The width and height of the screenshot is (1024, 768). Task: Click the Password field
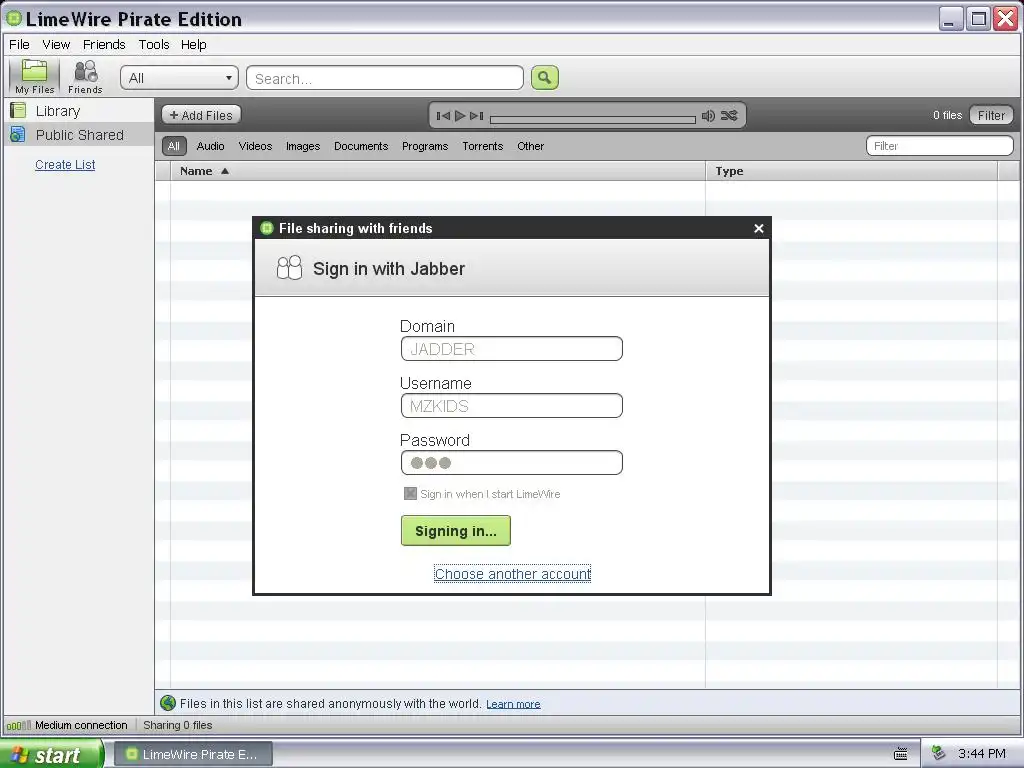click(512, 462)
